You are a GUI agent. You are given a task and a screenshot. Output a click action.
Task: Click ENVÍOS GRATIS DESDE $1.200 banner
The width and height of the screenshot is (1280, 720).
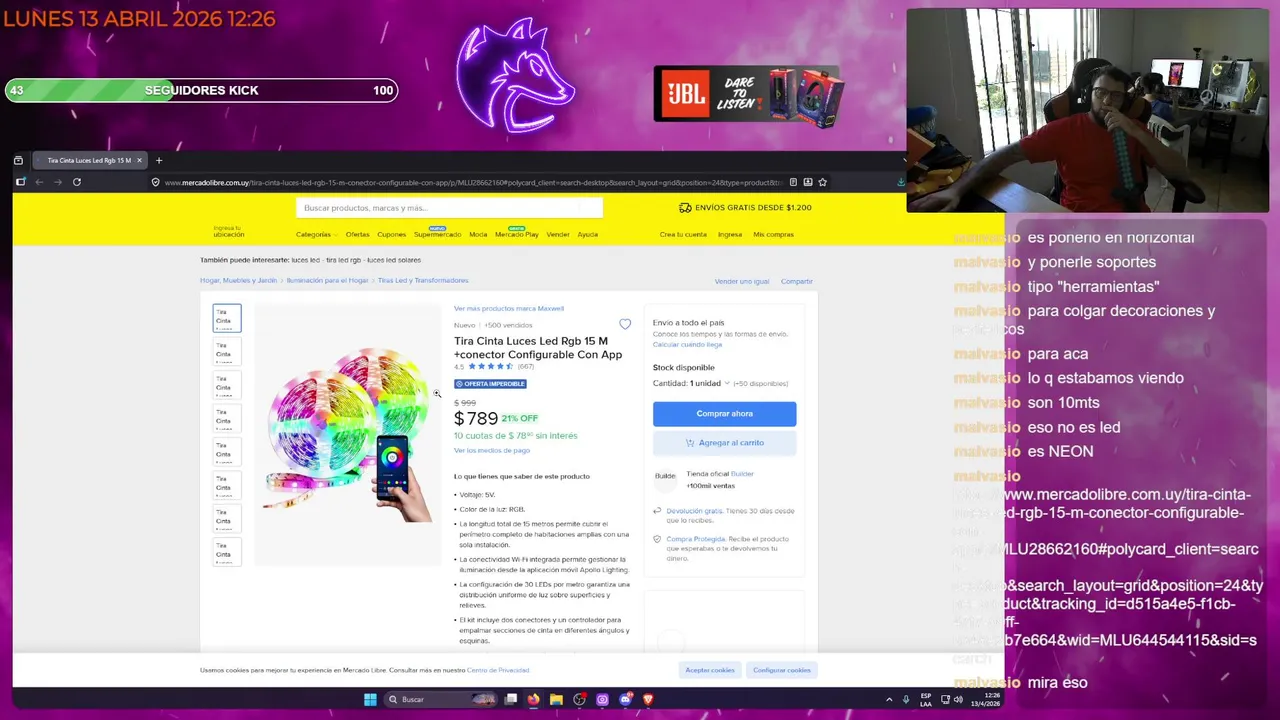[x=745, y=208]
